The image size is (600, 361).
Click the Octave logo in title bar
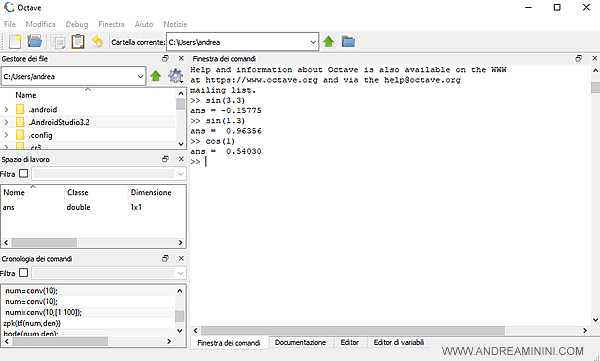tap(9, 7)
